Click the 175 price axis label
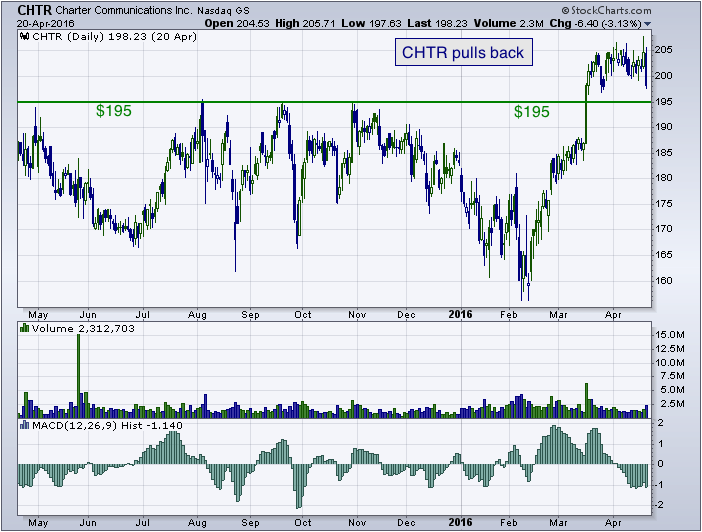This screenshot has height=532, width=702. [663, 204]
